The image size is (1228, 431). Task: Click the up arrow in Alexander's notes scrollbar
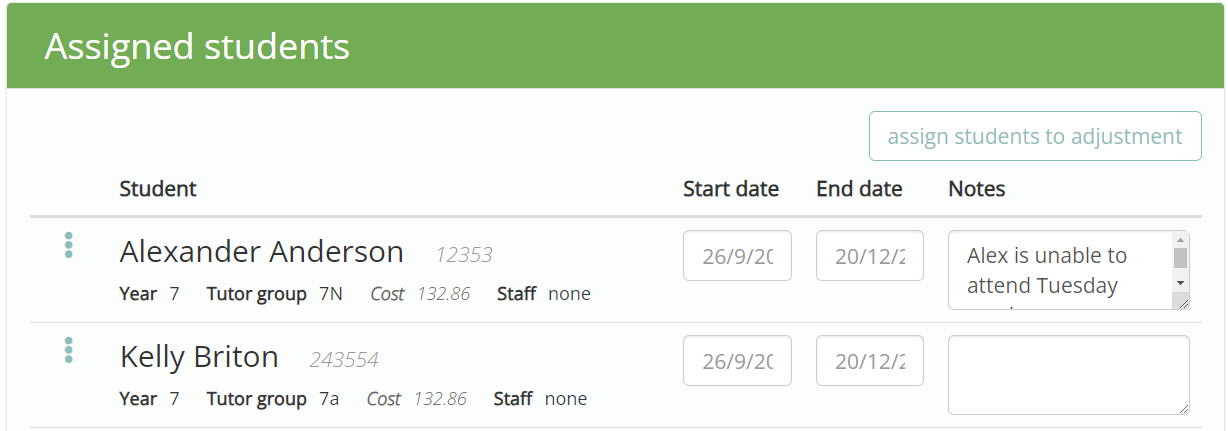click(1181, 240)
